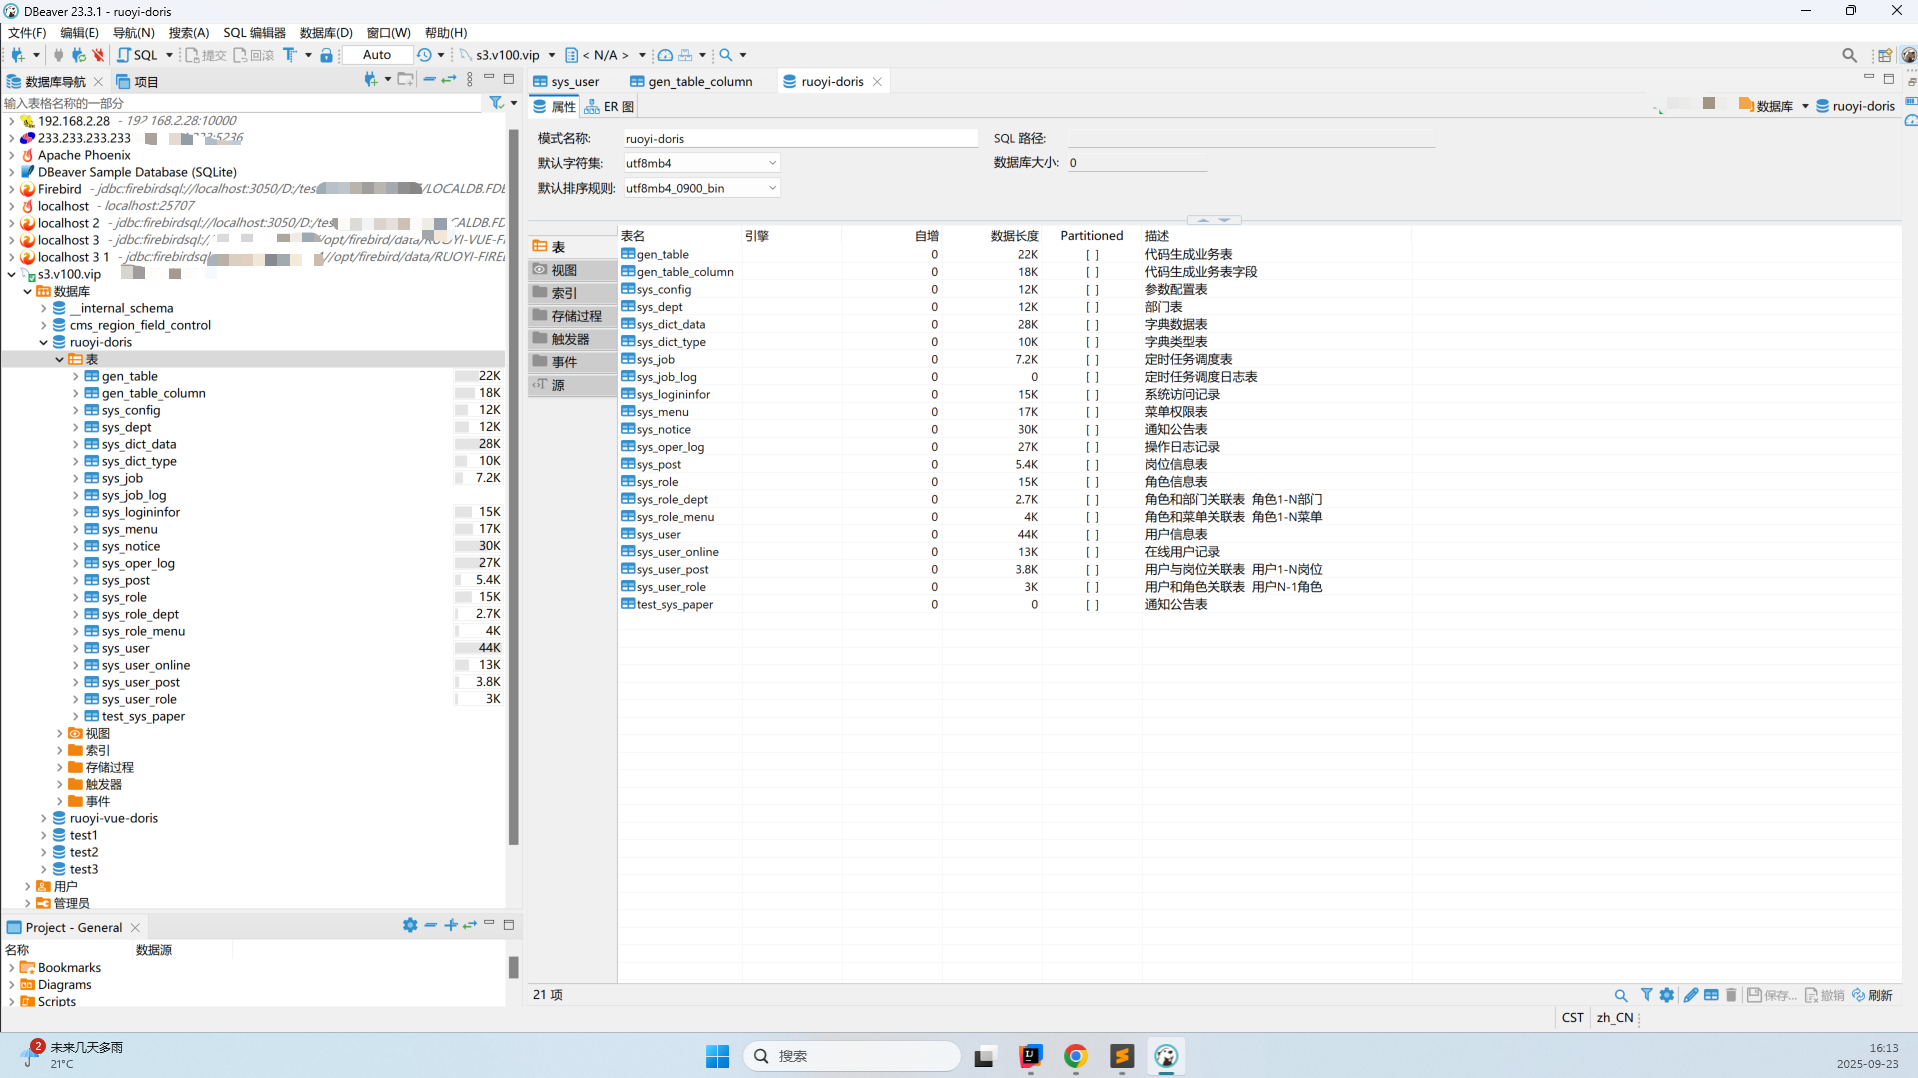Click the pencil edit icon in bottom toolbar
The height and width of the screenshot is (1078, 1918).
[x=1690, y=995]
